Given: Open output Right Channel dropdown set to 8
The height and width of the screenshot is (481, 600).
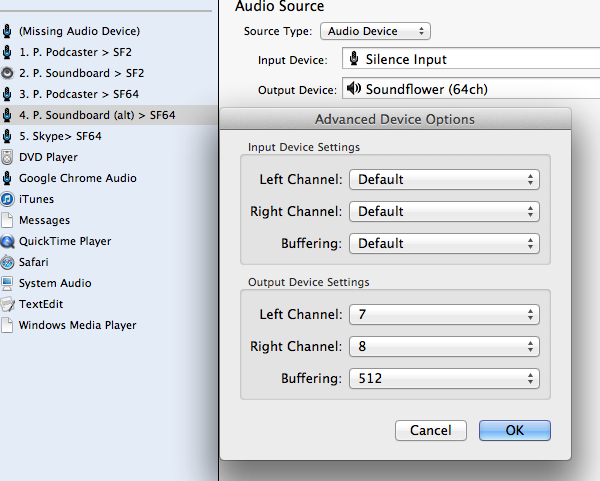Looking at the screenshot, I should (x=444, y=346).
